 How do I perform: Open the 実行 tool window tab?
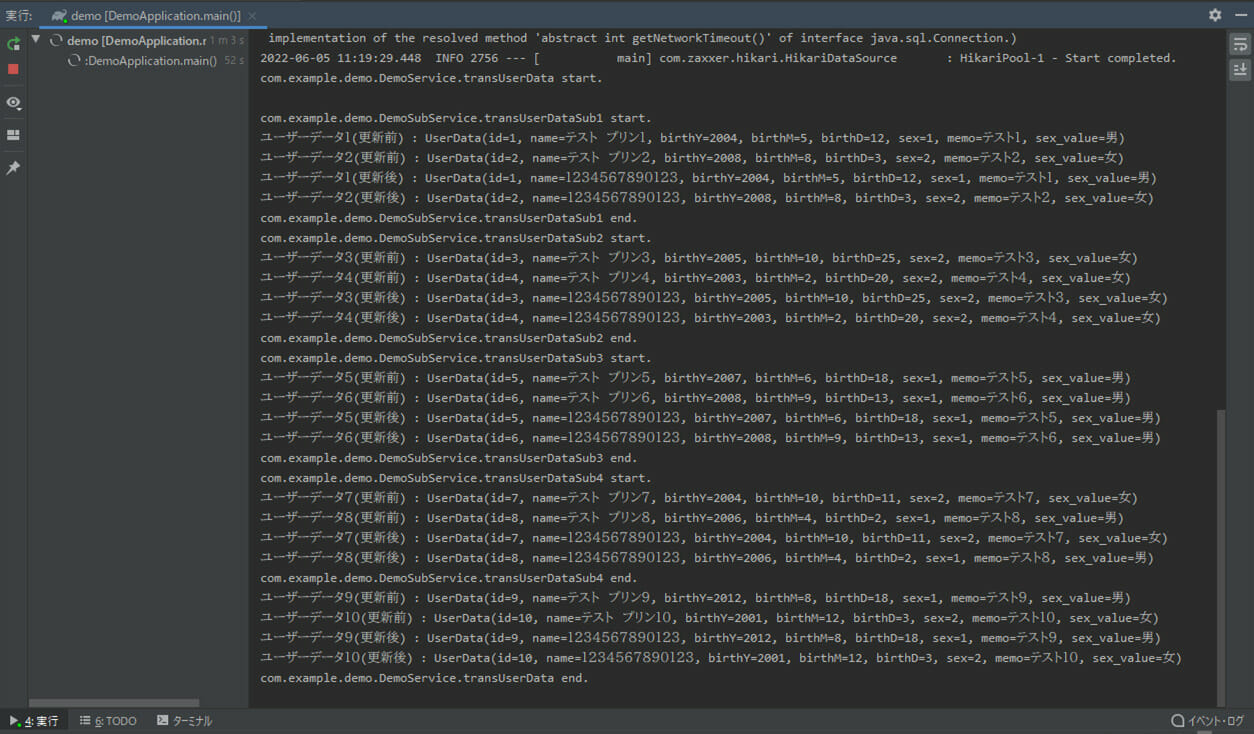35,721
